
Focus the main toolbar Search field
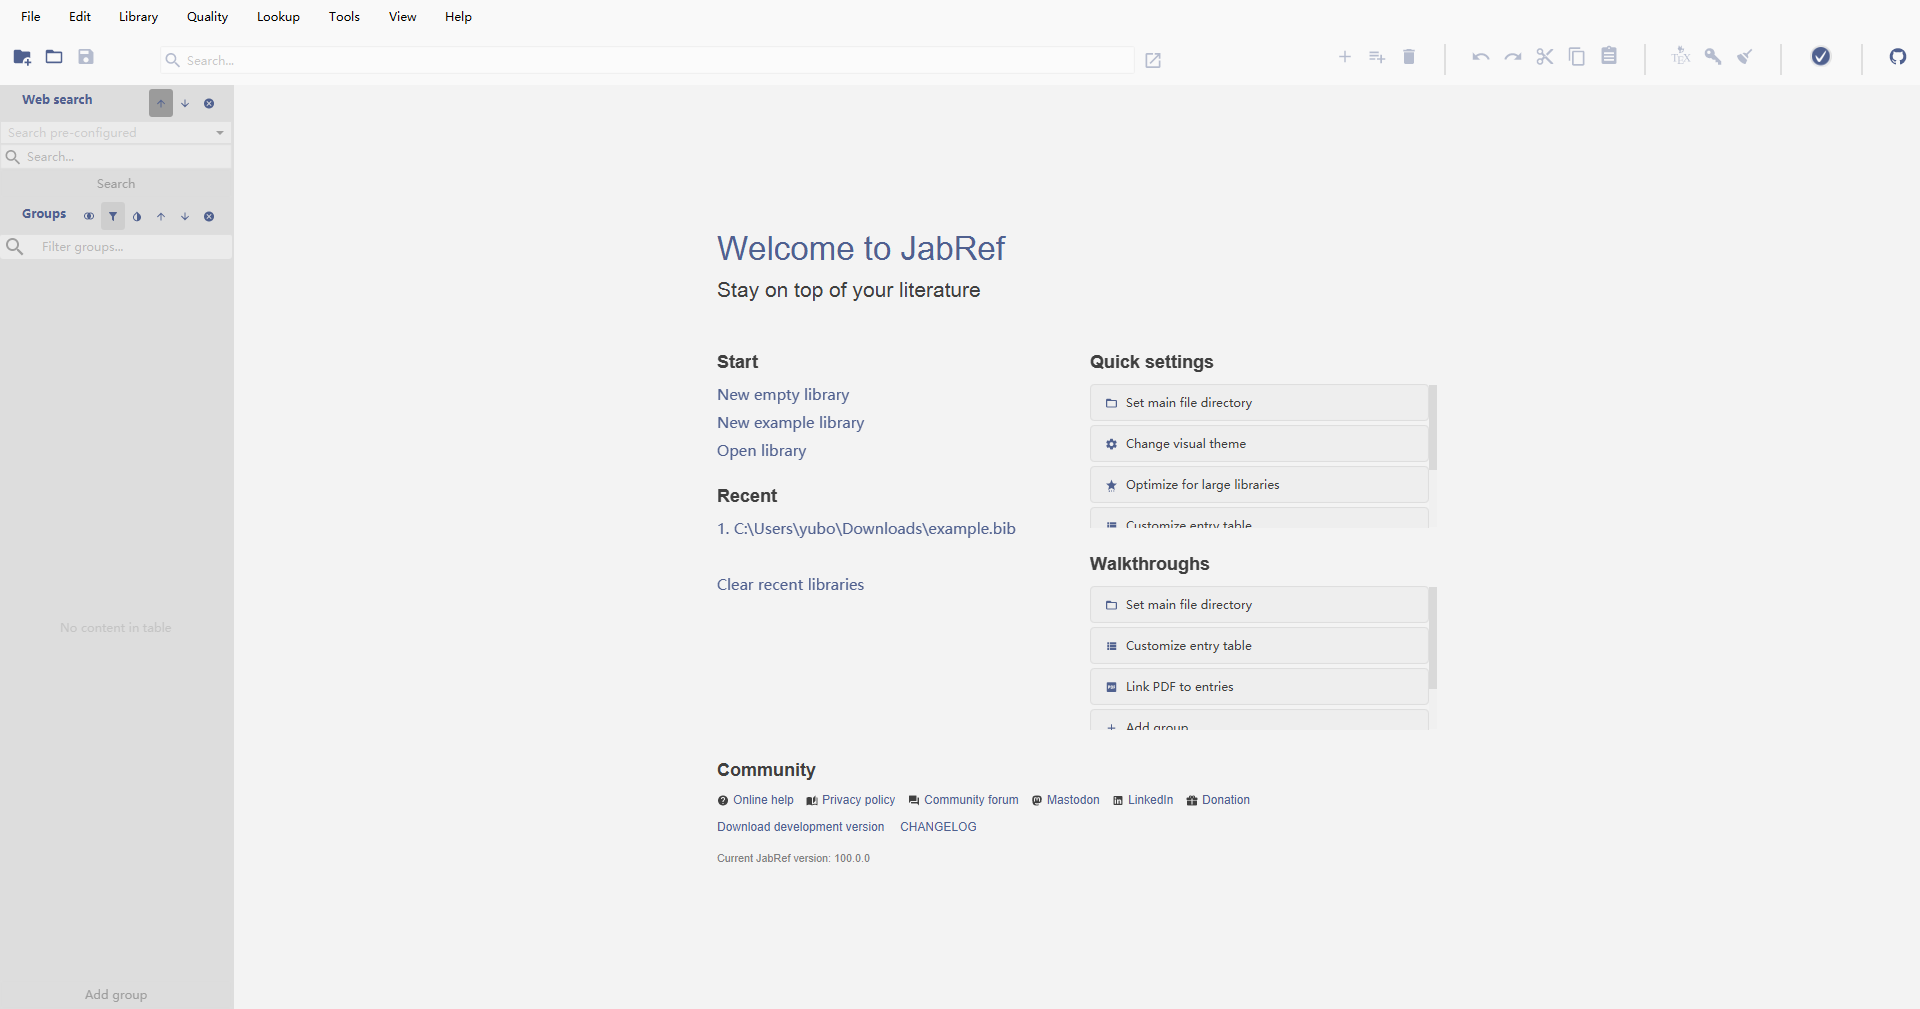pos(647,60)
